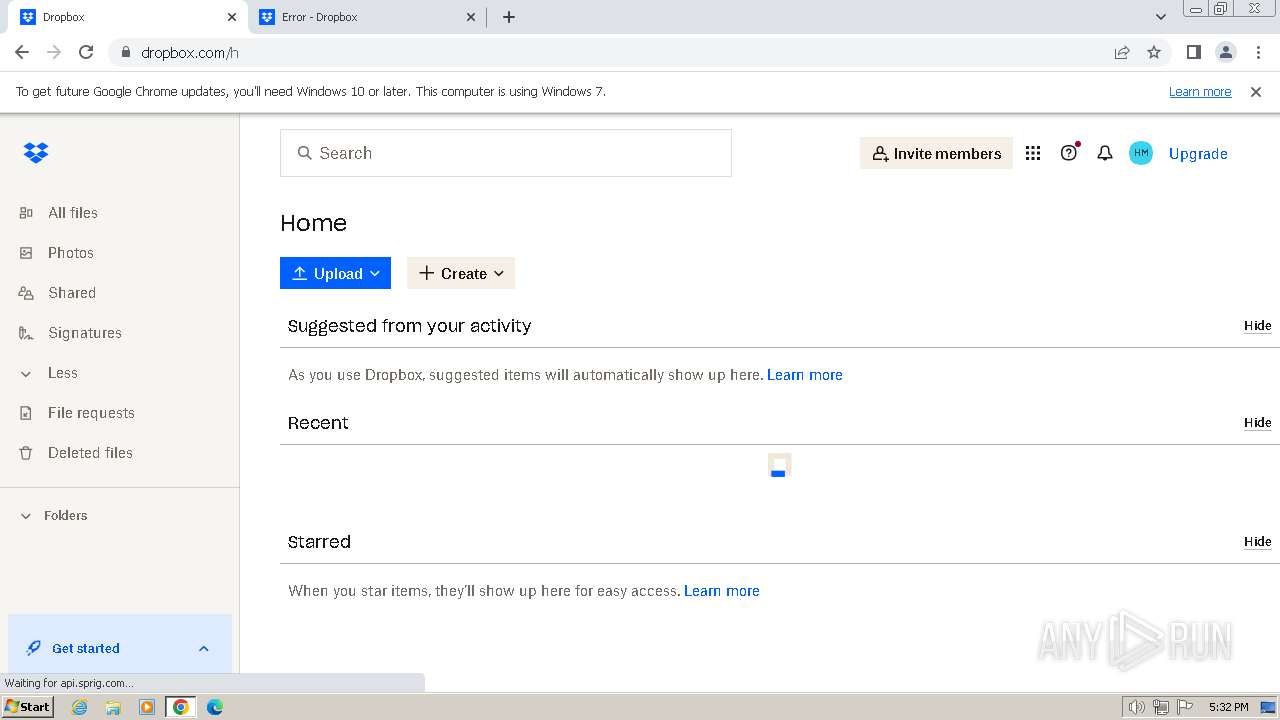This screenshot has height=720, width=1280.
Task: Open a new browser tab
Action: pyautogui.click(x=509, y=17)
